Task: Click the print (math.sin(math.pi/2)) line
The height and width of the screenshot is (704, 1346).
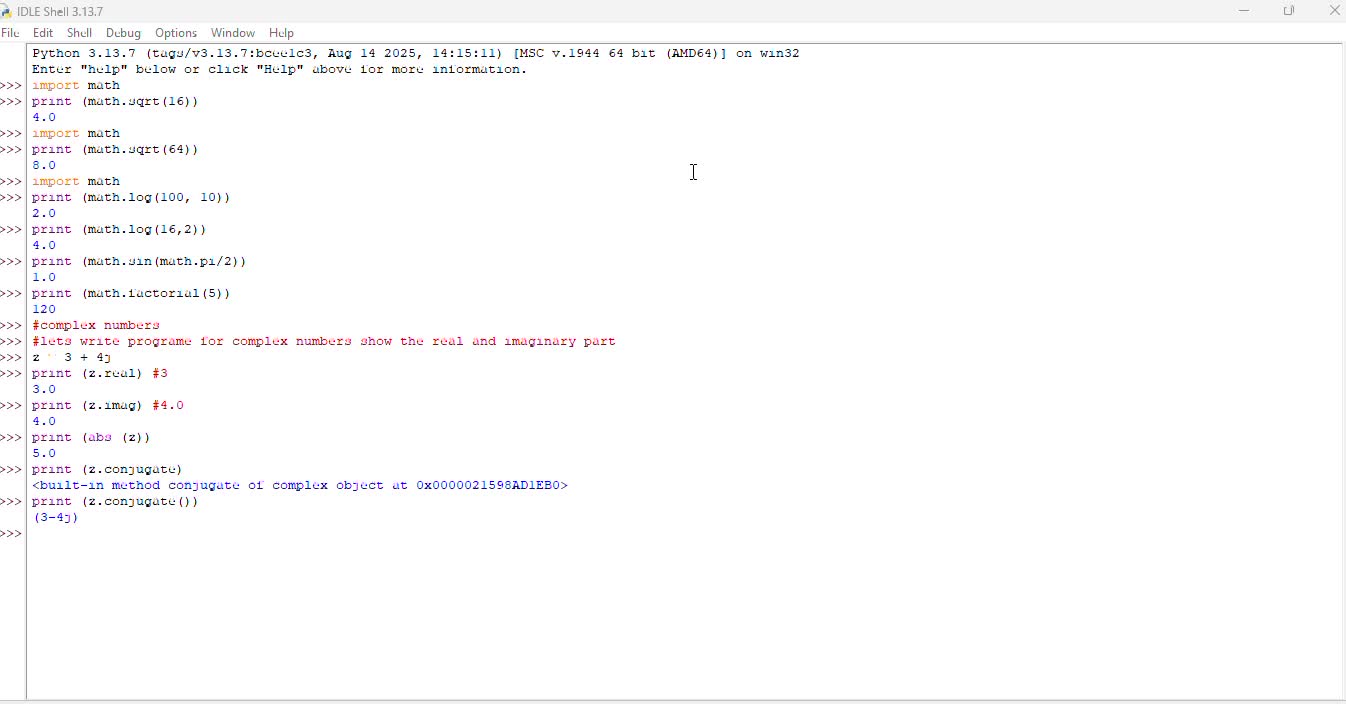Action: [x=139, y=262]
